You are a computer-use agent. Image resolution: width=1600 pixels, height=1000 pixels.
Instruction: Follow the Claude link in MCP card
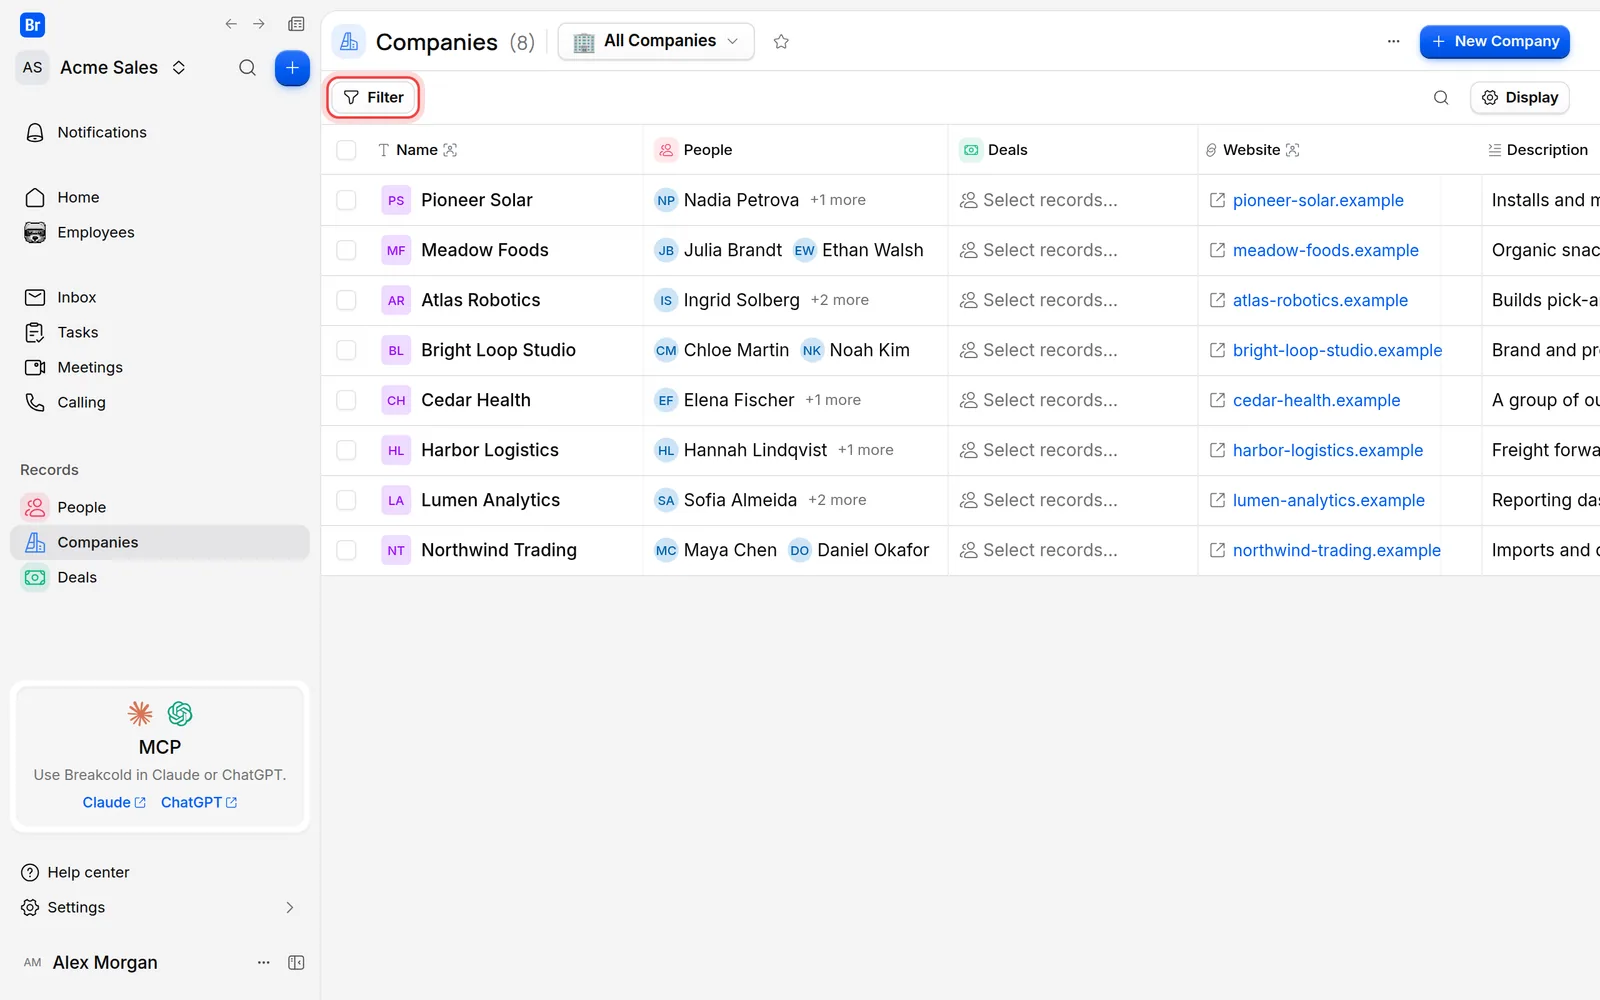click(114, 802)
